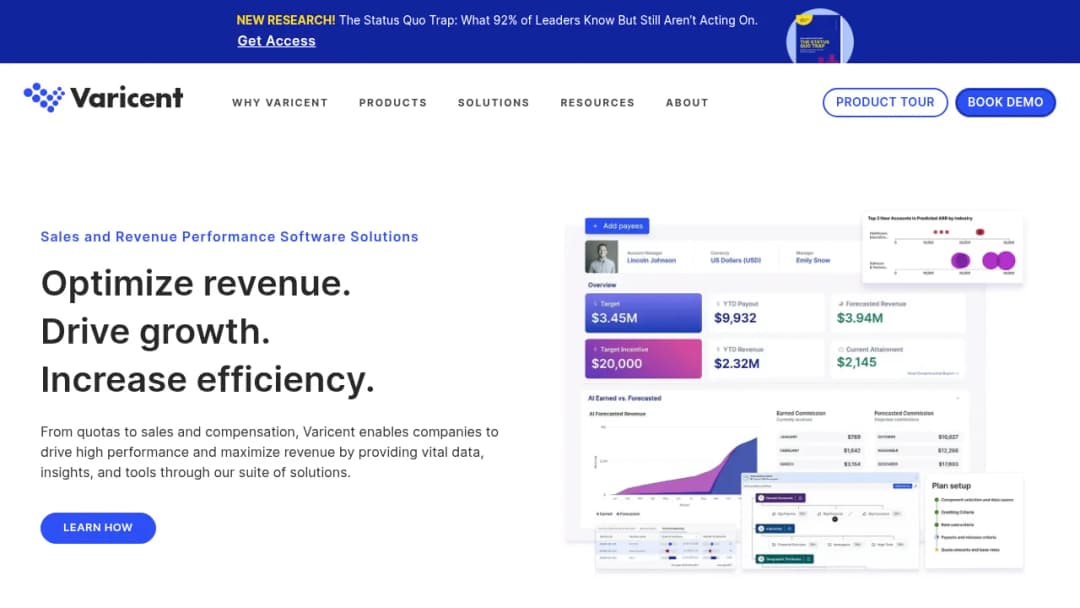The height and width of the screenshot is (608, 1080).
Task: Click the Plan setup heading
Action: pos(951,485)
